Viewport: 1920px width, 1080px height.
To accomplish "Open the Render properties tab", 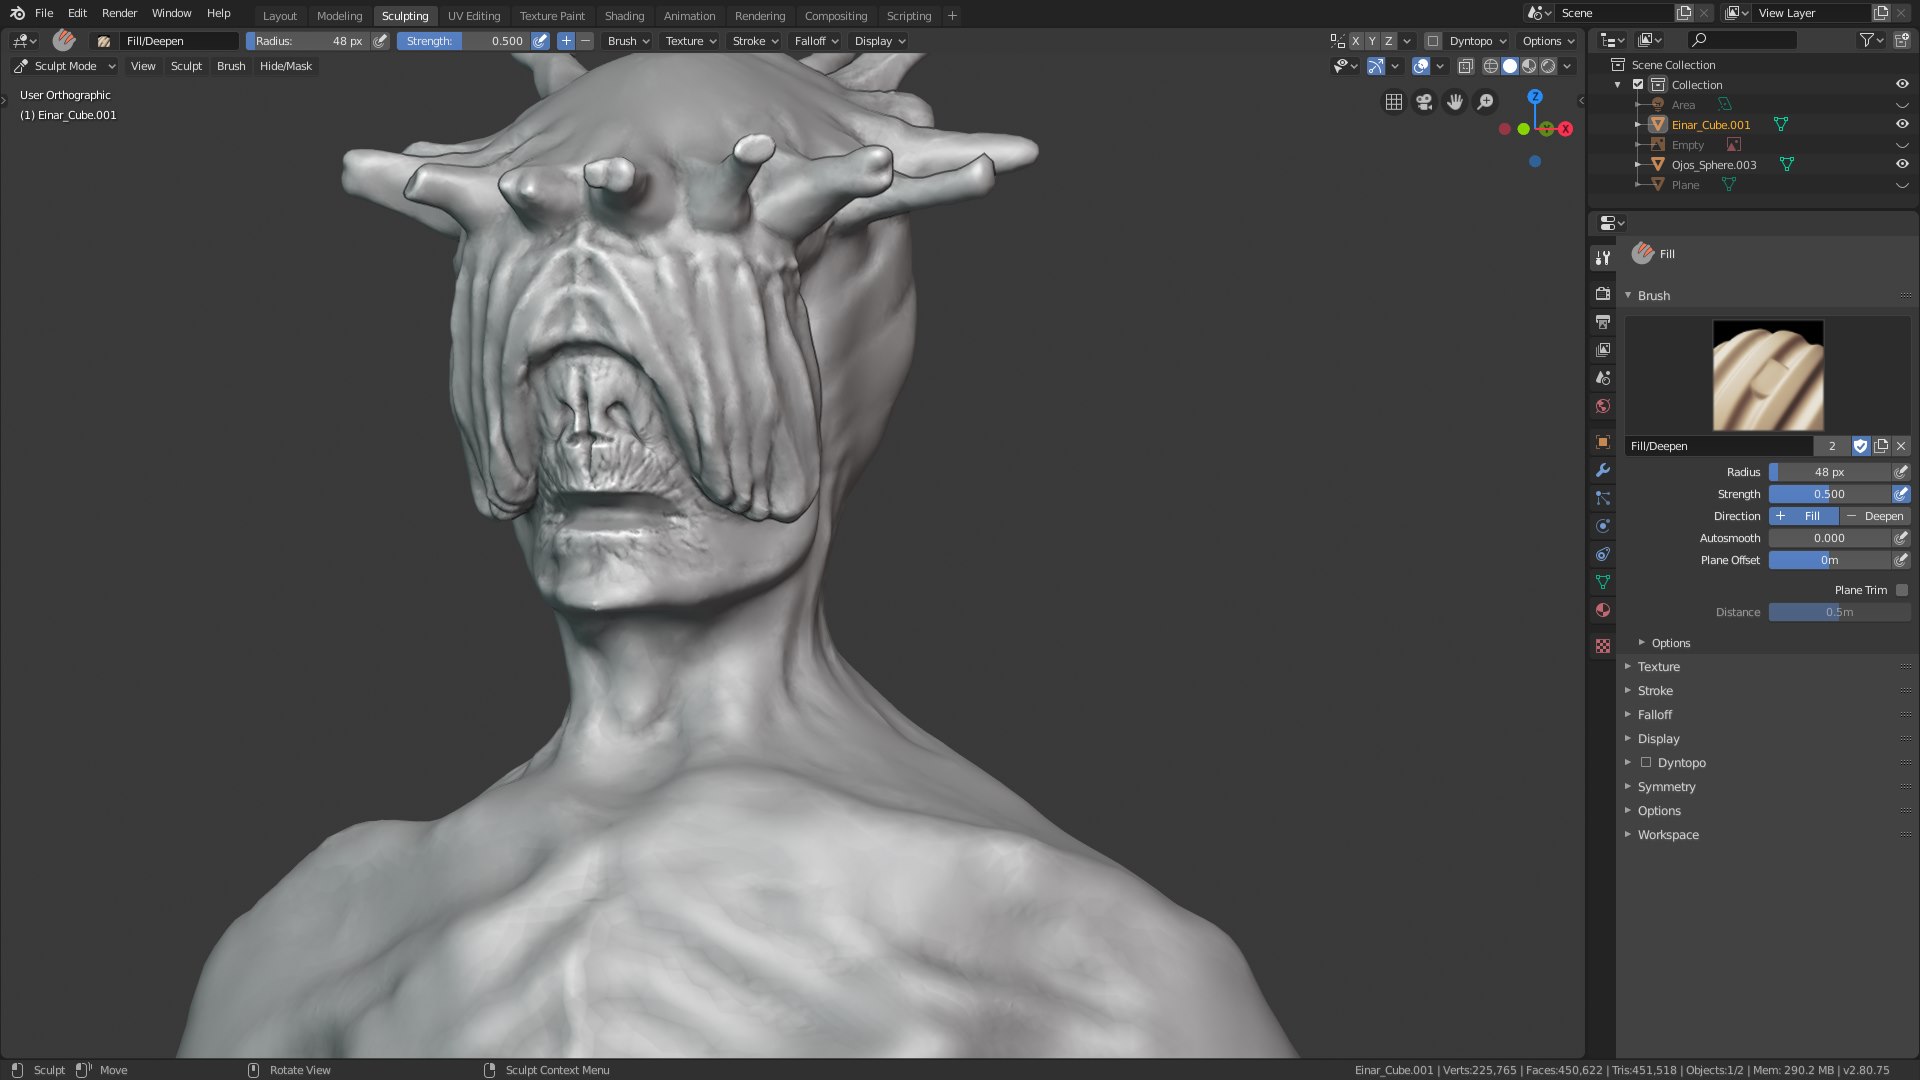I will tap(1603, 294).
